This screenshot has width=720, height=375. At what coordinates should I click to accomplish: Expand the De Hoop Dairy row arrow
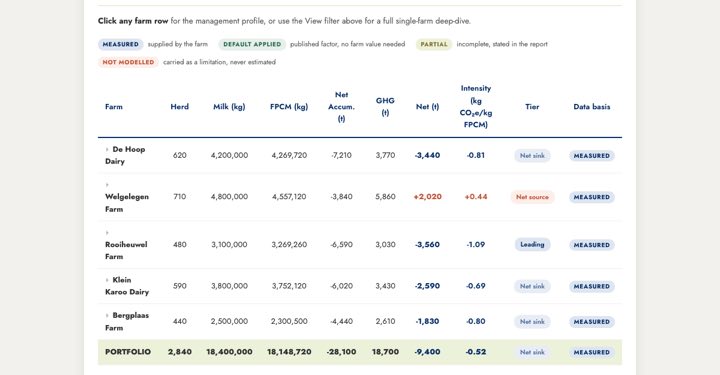(107, 149)
